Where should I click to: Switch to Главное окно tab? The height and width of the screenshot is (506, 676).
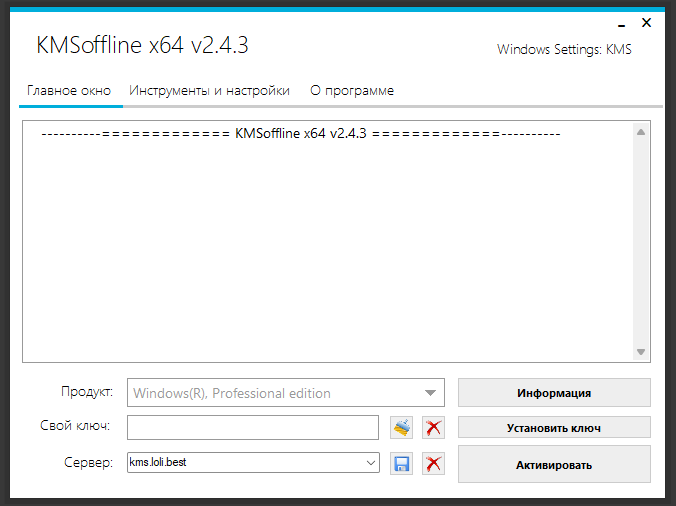(69, 90)
